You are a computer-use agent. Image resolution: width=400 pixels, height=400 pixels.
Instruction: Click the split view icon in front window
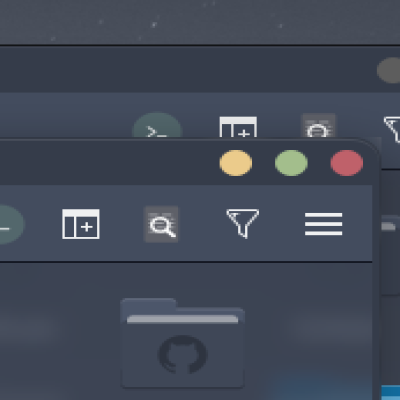point(81,224)
